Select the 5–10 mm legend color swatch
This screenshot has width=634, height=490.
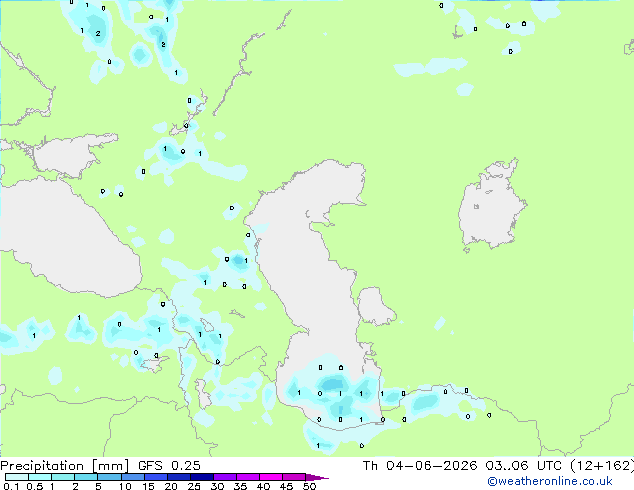(x=110, y=477)
